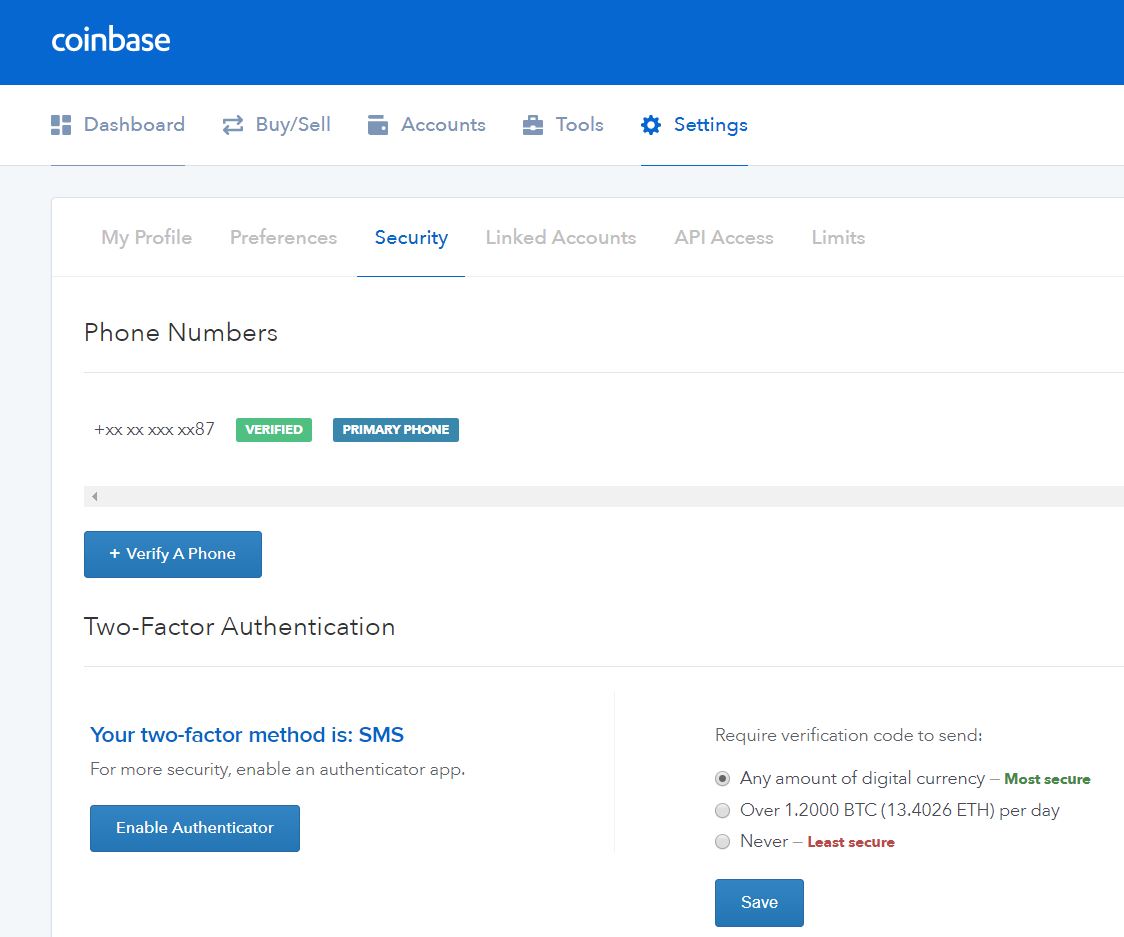Go to Buy/Sell
Viewport: 1124px width, 937px height.
click(276, 125)
